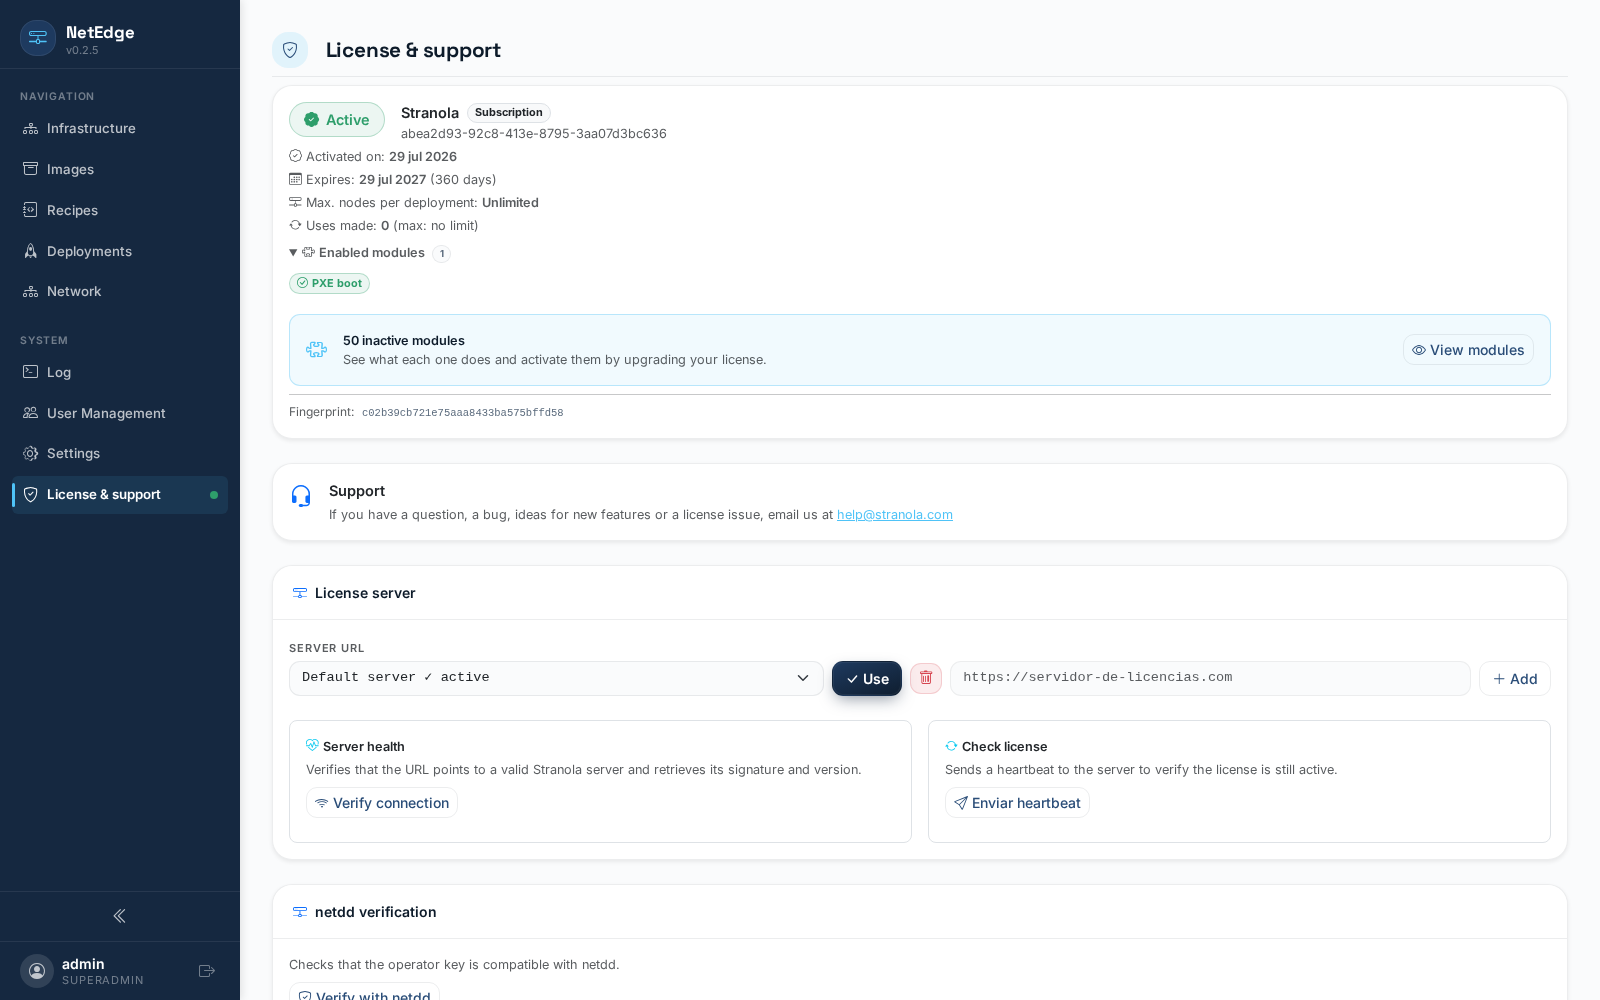This screenshot has width=1600, height=1000.
Task: Open Settings from the sidebar
Action: click(x=120, y=454)
